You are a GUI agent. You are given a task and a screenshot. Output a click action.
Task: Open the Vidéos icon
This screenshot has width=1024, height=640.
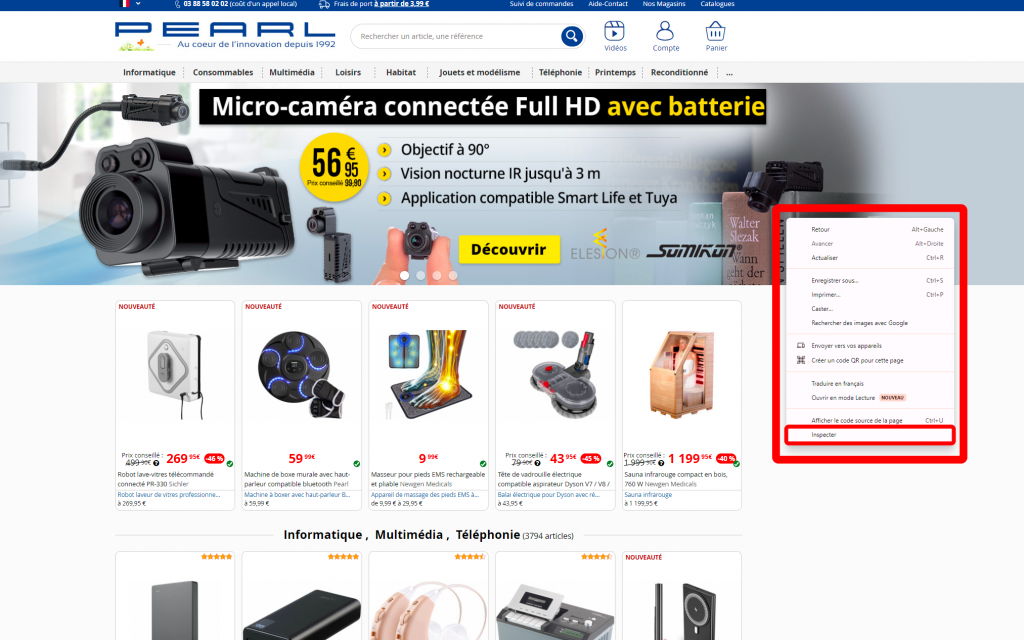(x=615, y=36)
